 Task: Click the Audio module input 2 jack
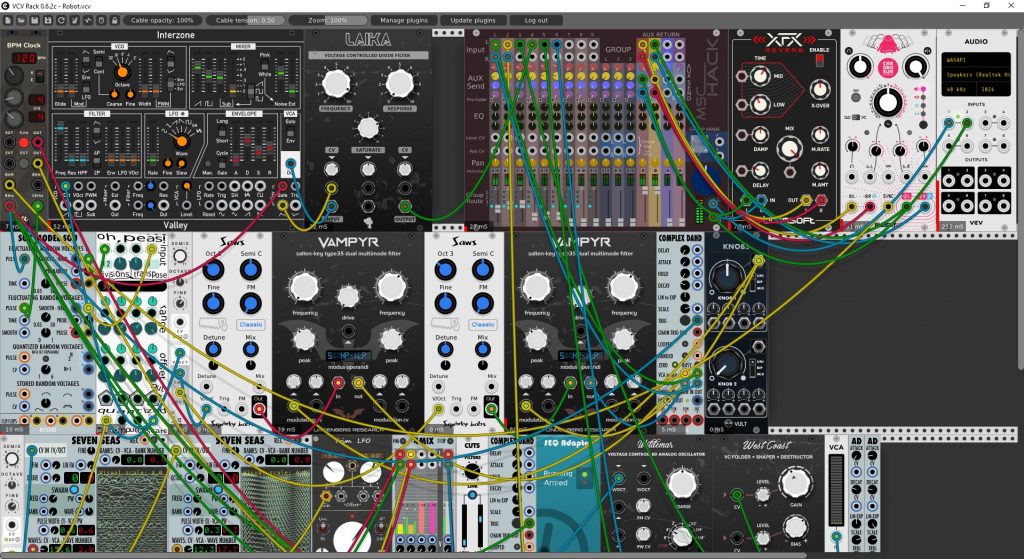(967, 123)
